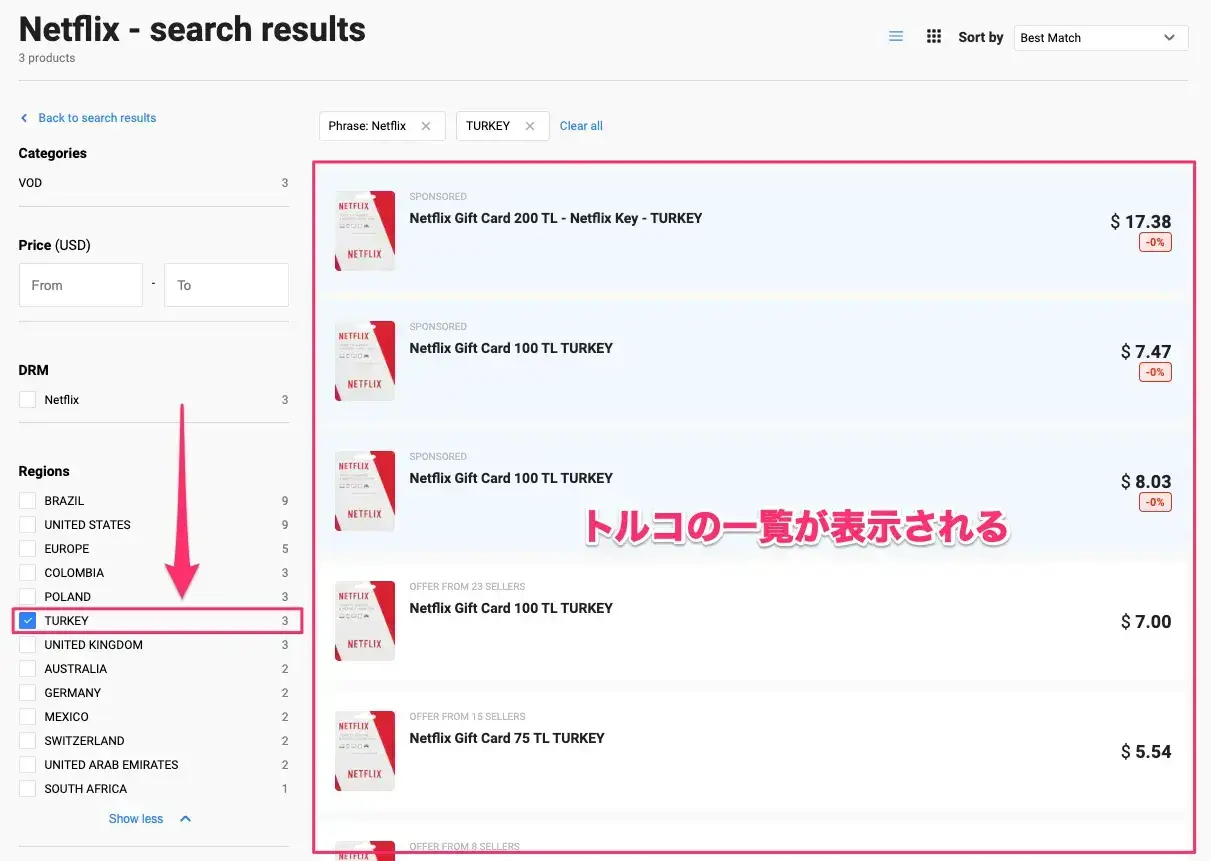This screenshot has width=1211, height=861.
Task: Uncheck the TURKEY region checkbox
Action: [28, 621]
